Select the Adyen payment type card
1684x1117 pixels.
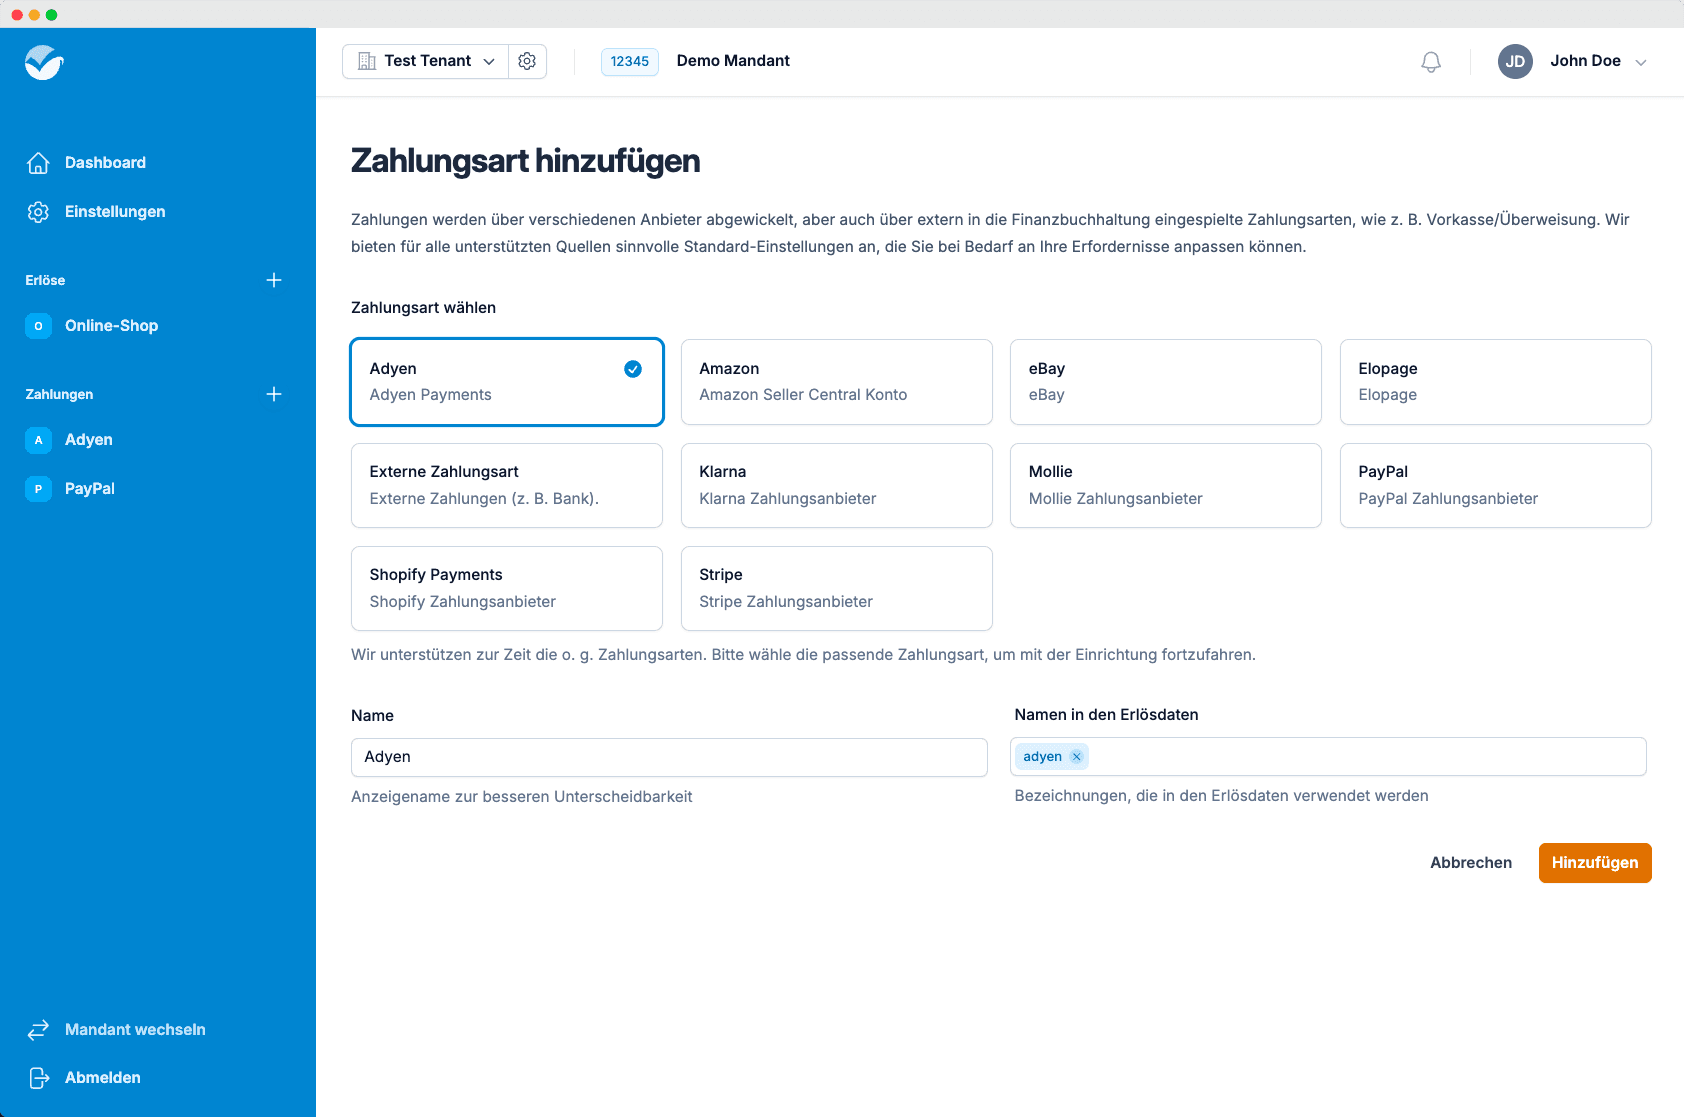pos(507,382)
